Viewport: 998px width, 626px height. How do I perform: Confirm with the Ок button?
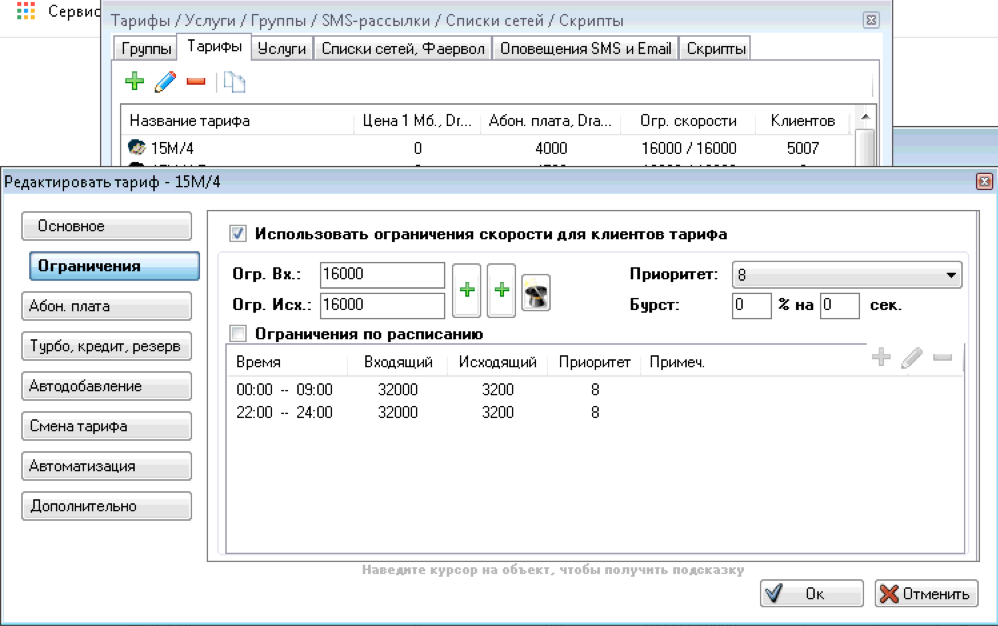(x=812, y=594)
